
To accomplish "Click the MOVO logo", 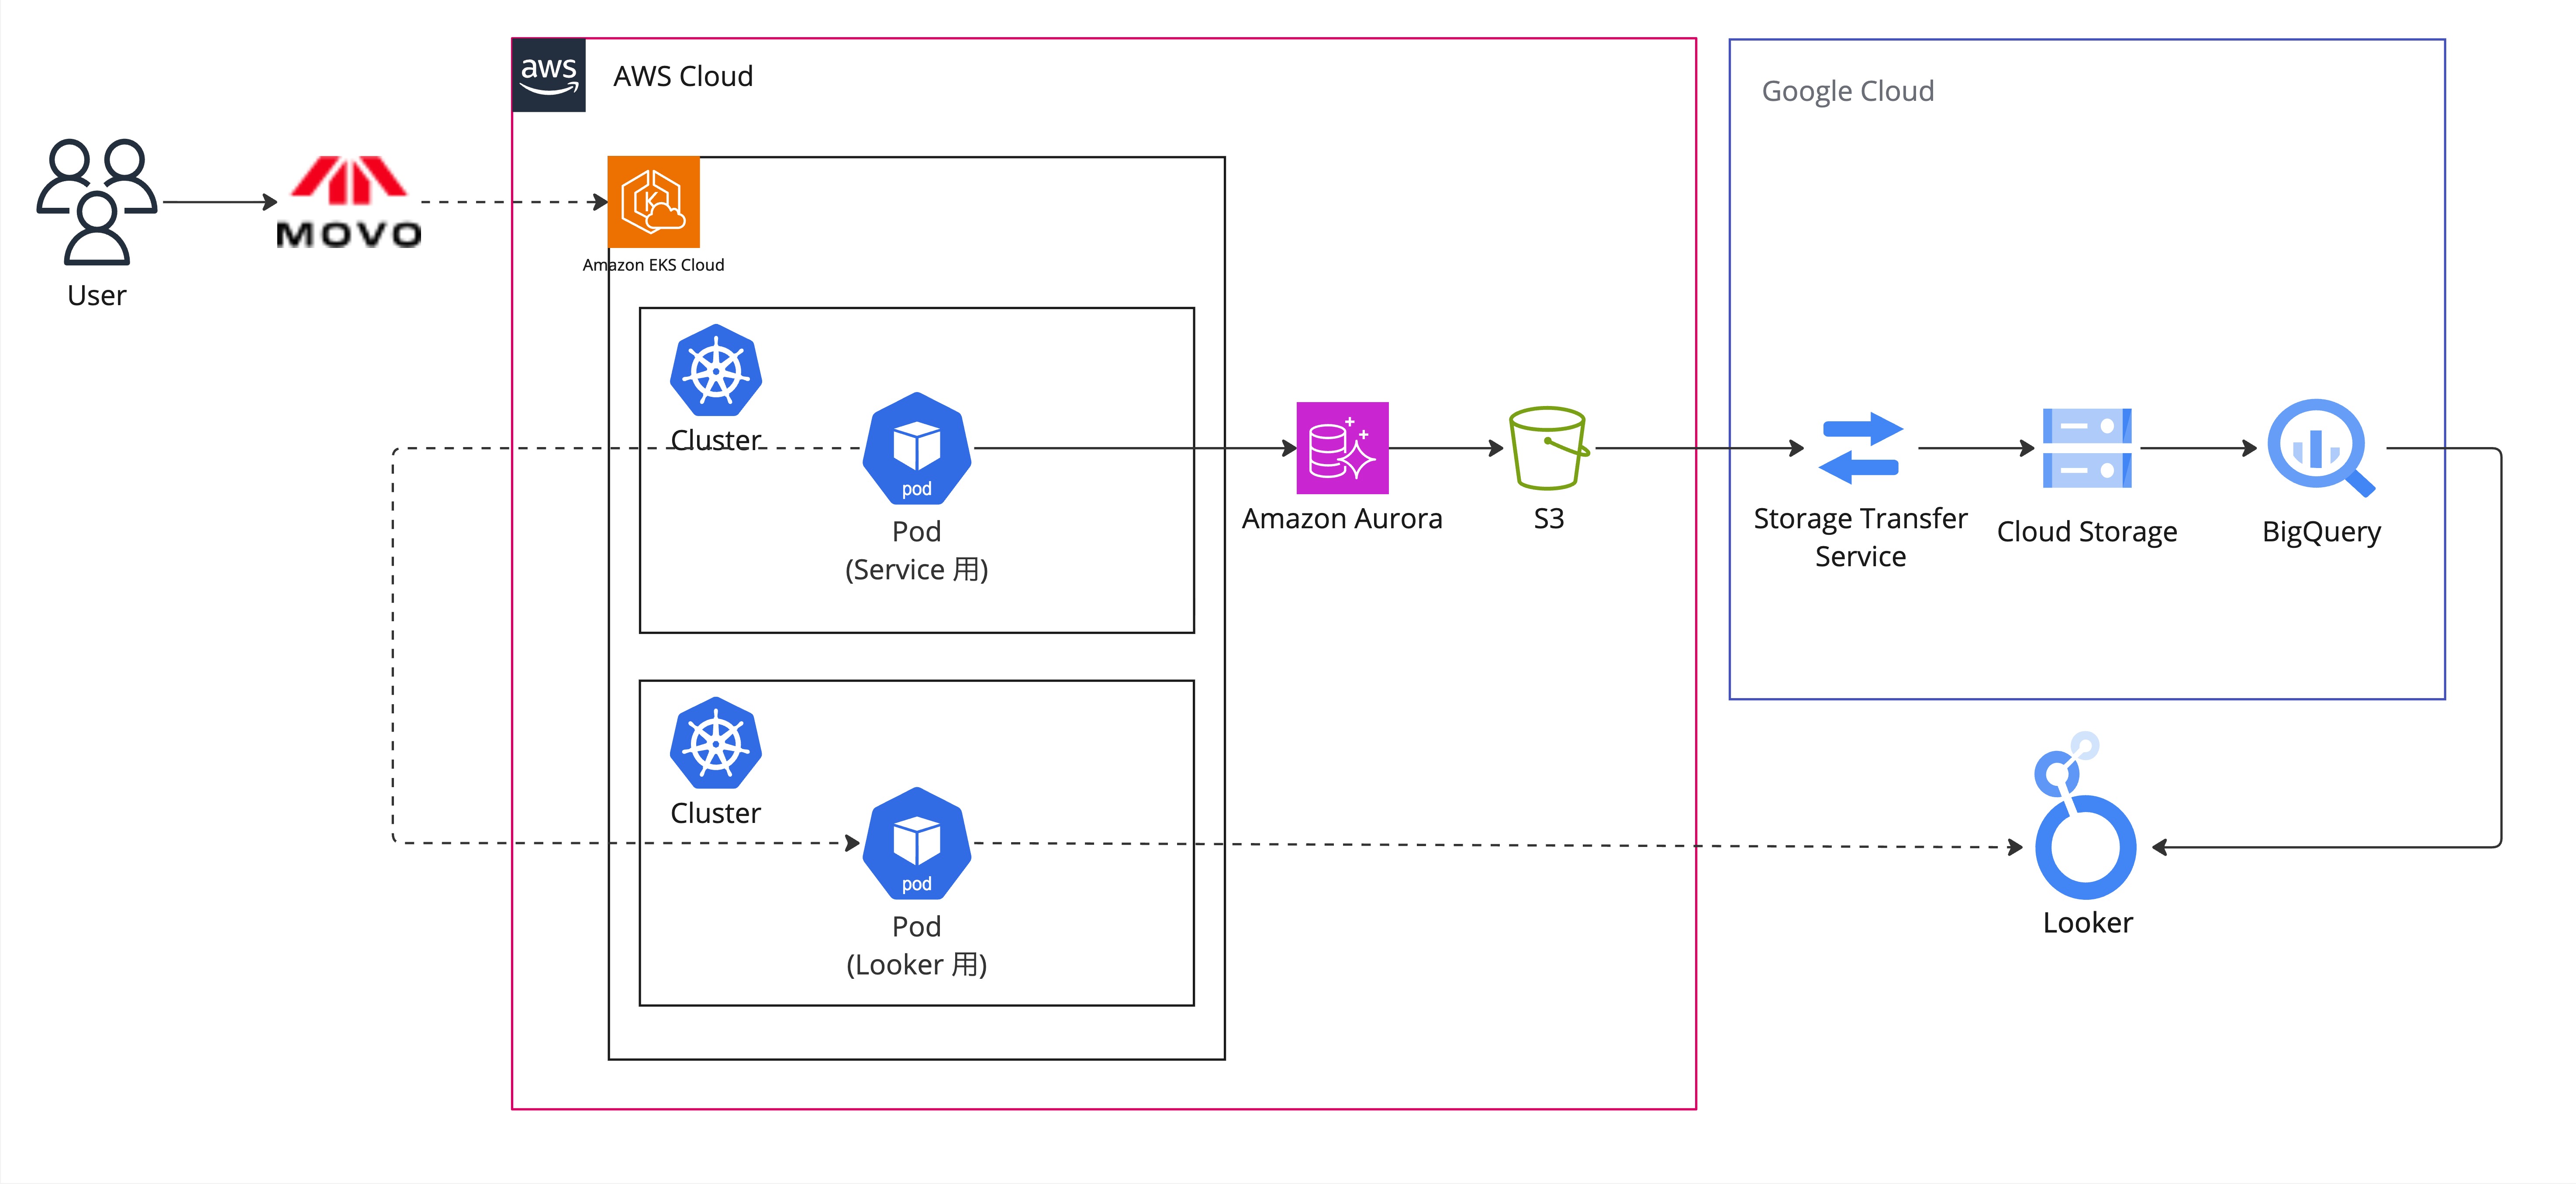I will point(348,202).
